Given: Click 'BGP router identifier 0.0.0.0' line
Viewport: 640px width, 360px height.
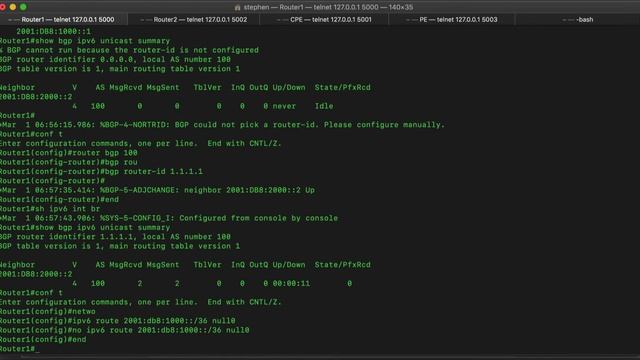Looking at the screenshot, I should click(x=116, y=60).
